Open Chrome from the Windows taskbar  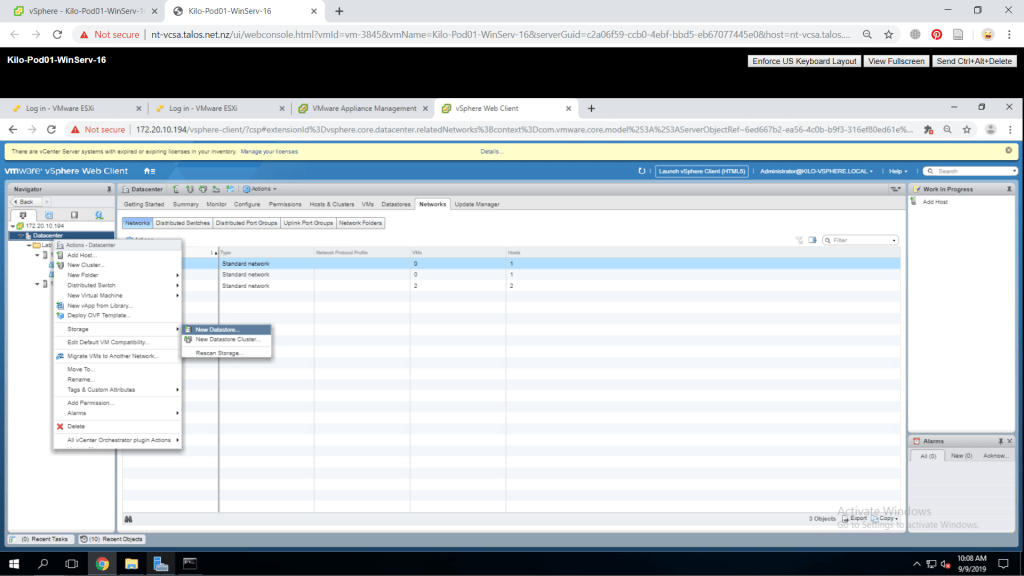click(101, 564)
